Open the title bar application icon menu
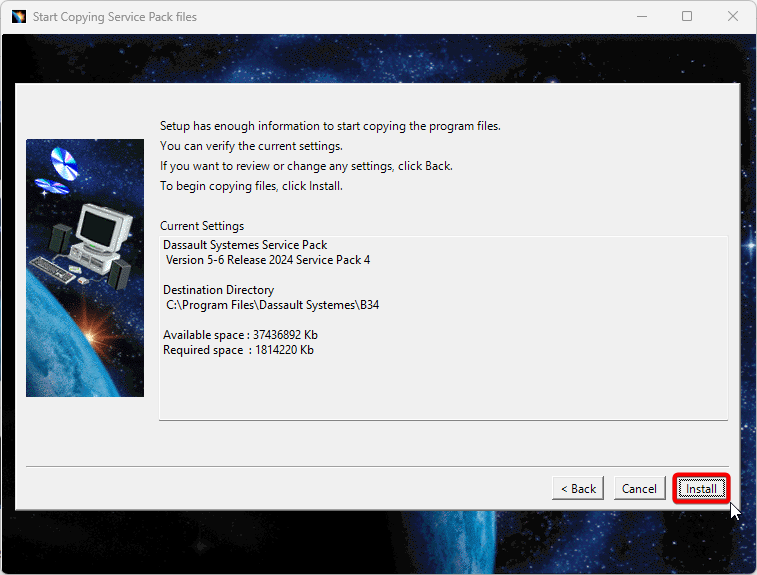The height and width of the screenshot is (575, 757). click(x=18, y=16)
